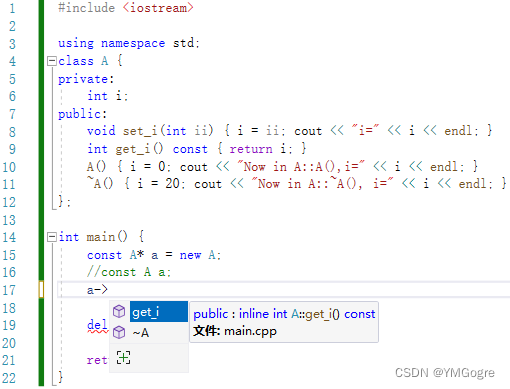Click 'void set_i(int ii)' on line 8

coord(150,131)
